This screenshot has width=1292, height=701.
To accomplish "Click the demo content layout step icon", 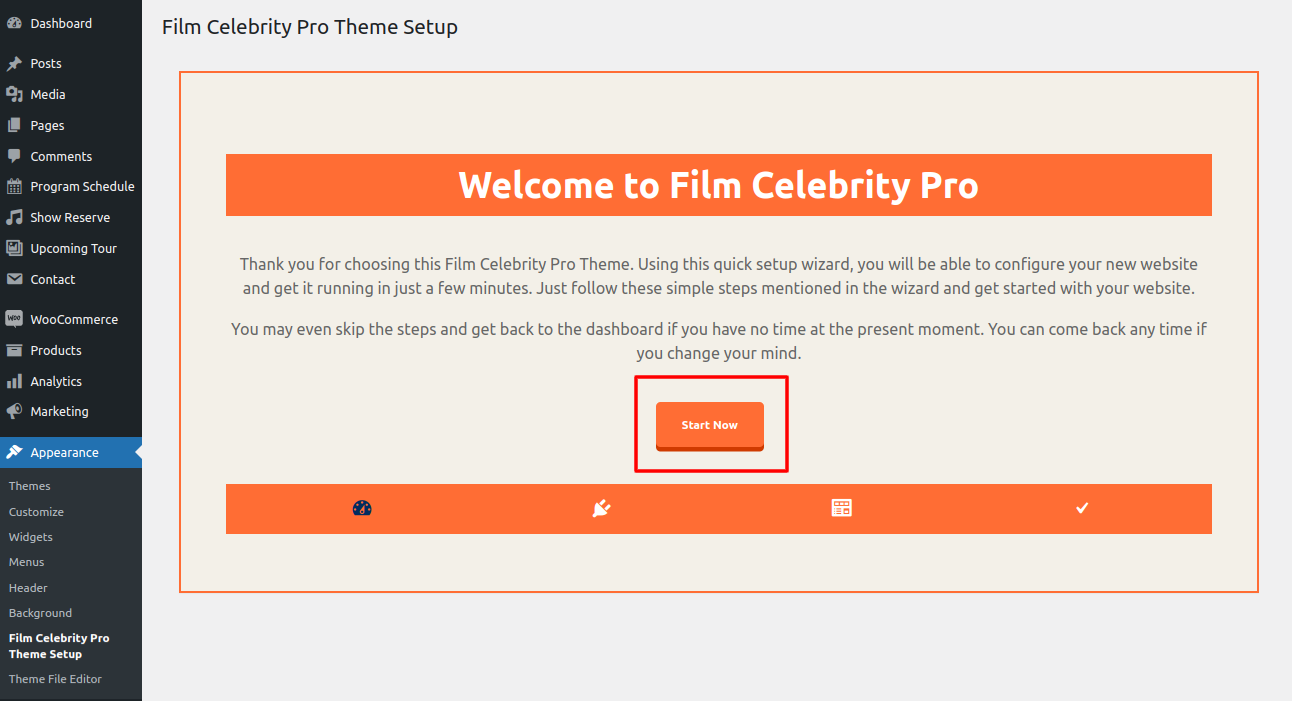I will coord(841,508).
